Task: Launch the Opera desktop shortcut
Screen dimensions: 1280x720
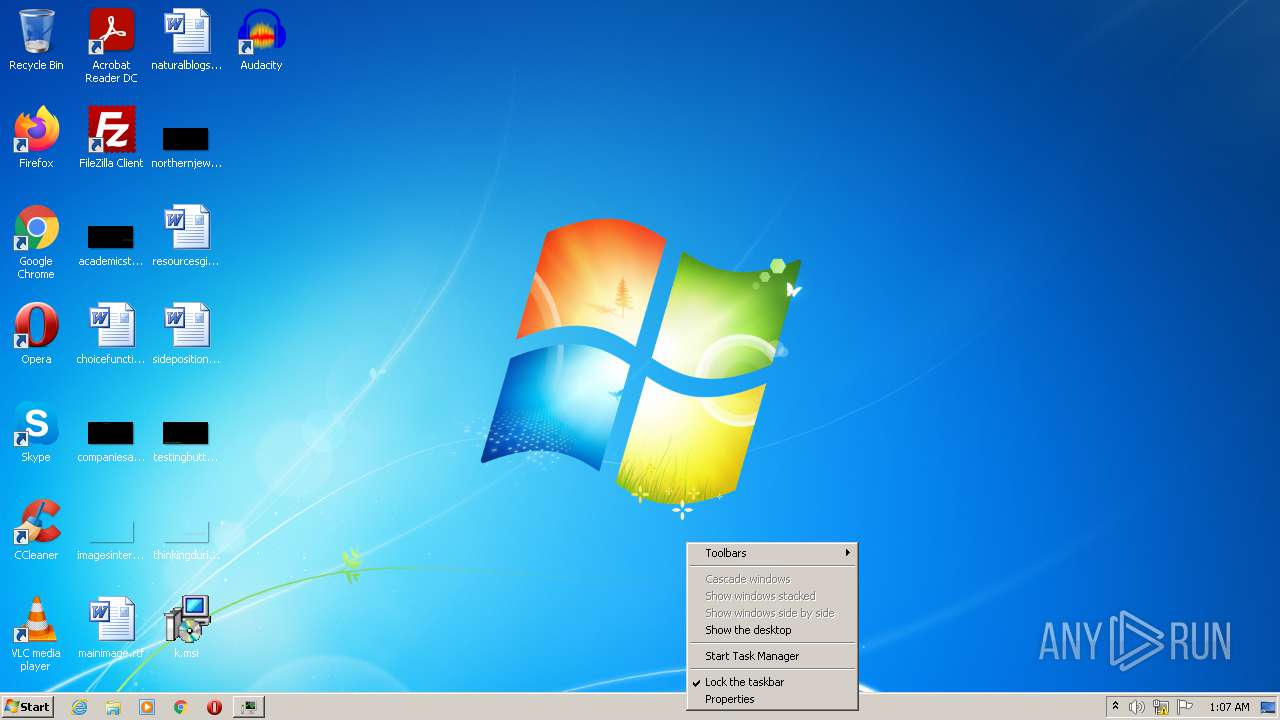Action: [36, 334]
